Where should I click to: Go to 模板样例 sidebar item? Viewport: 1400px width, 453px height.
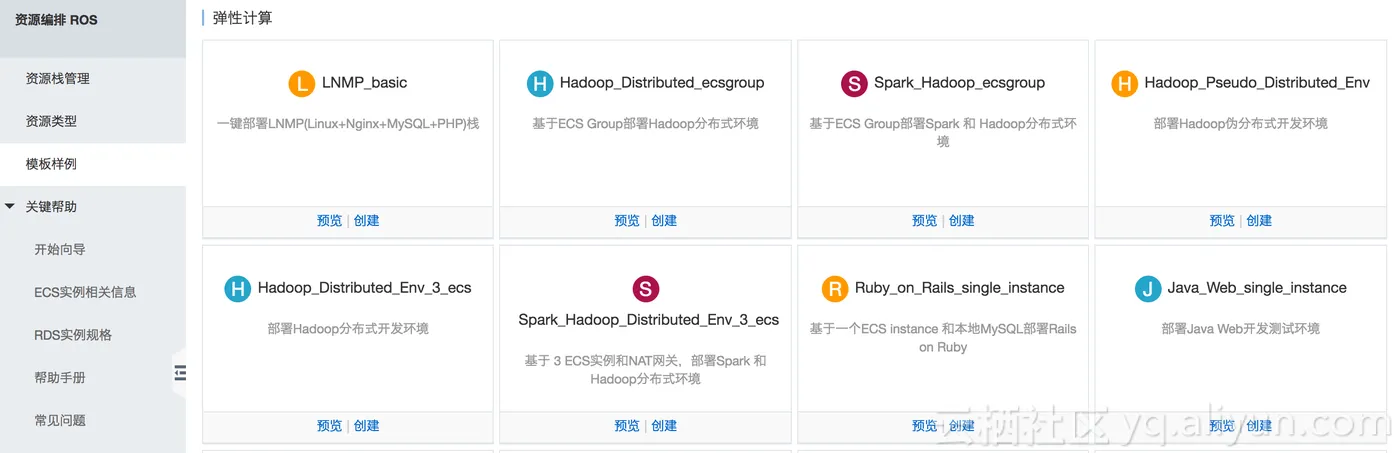51,164
